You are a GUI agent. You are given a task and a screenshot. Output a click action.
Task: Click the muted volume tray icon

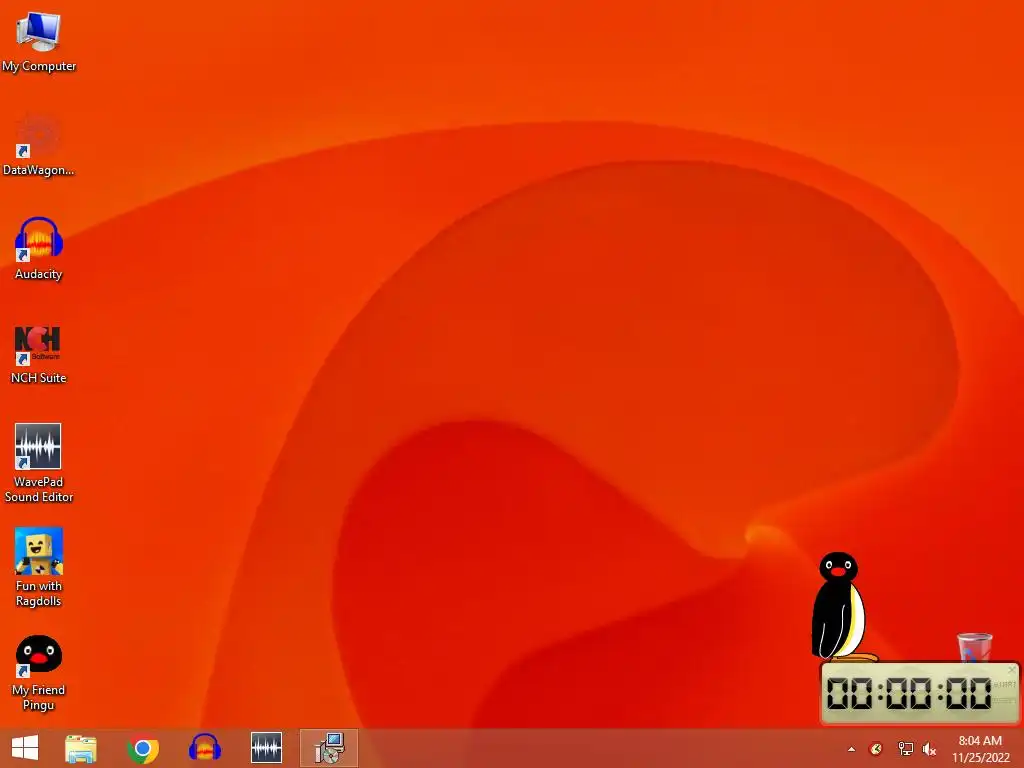point(929,749)
